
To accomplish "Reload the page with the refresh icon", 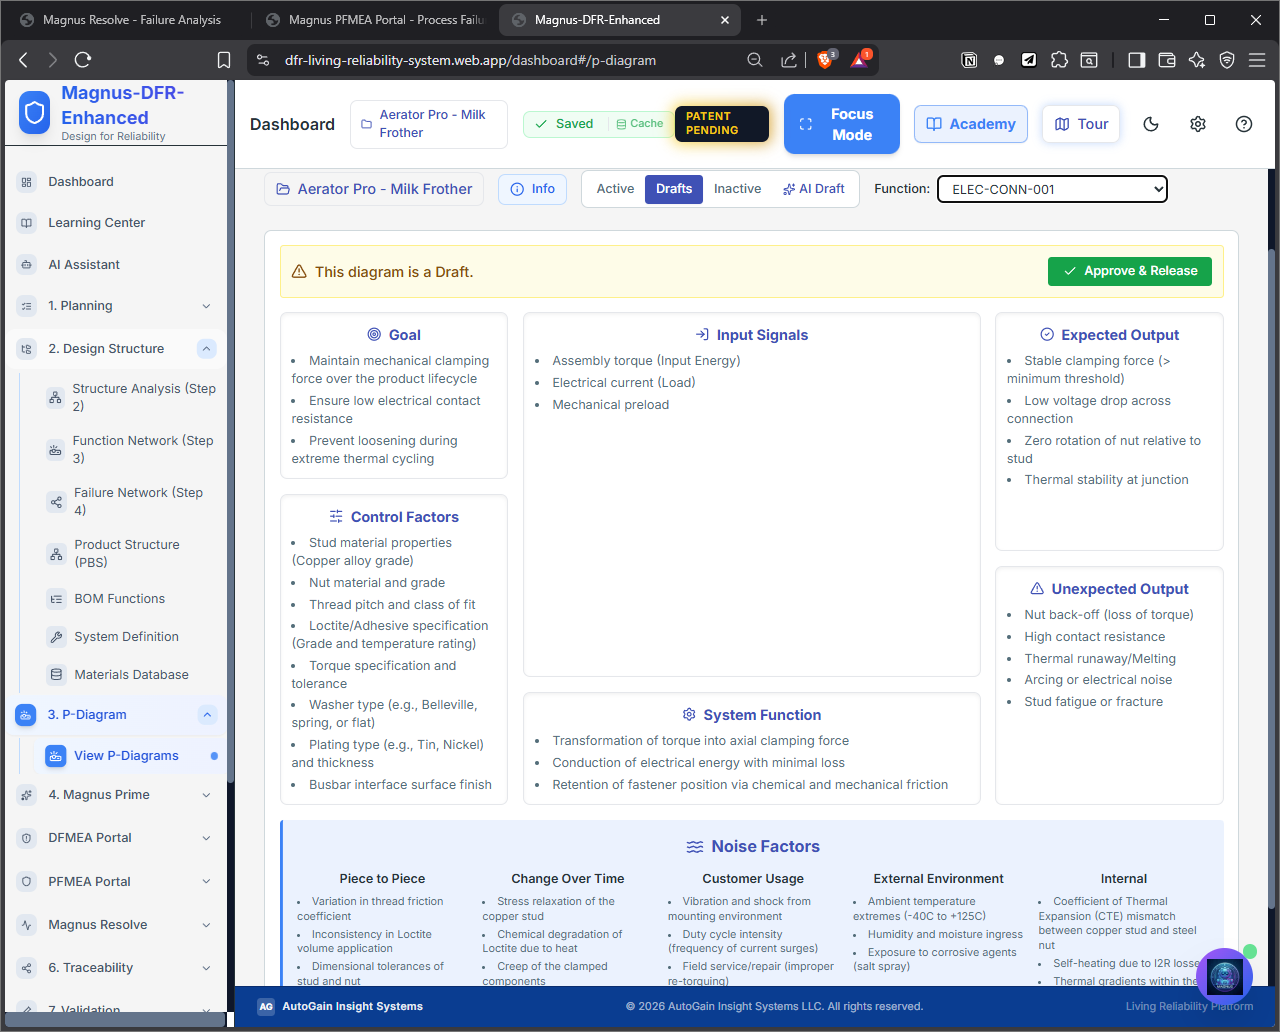I will point(83,60).
